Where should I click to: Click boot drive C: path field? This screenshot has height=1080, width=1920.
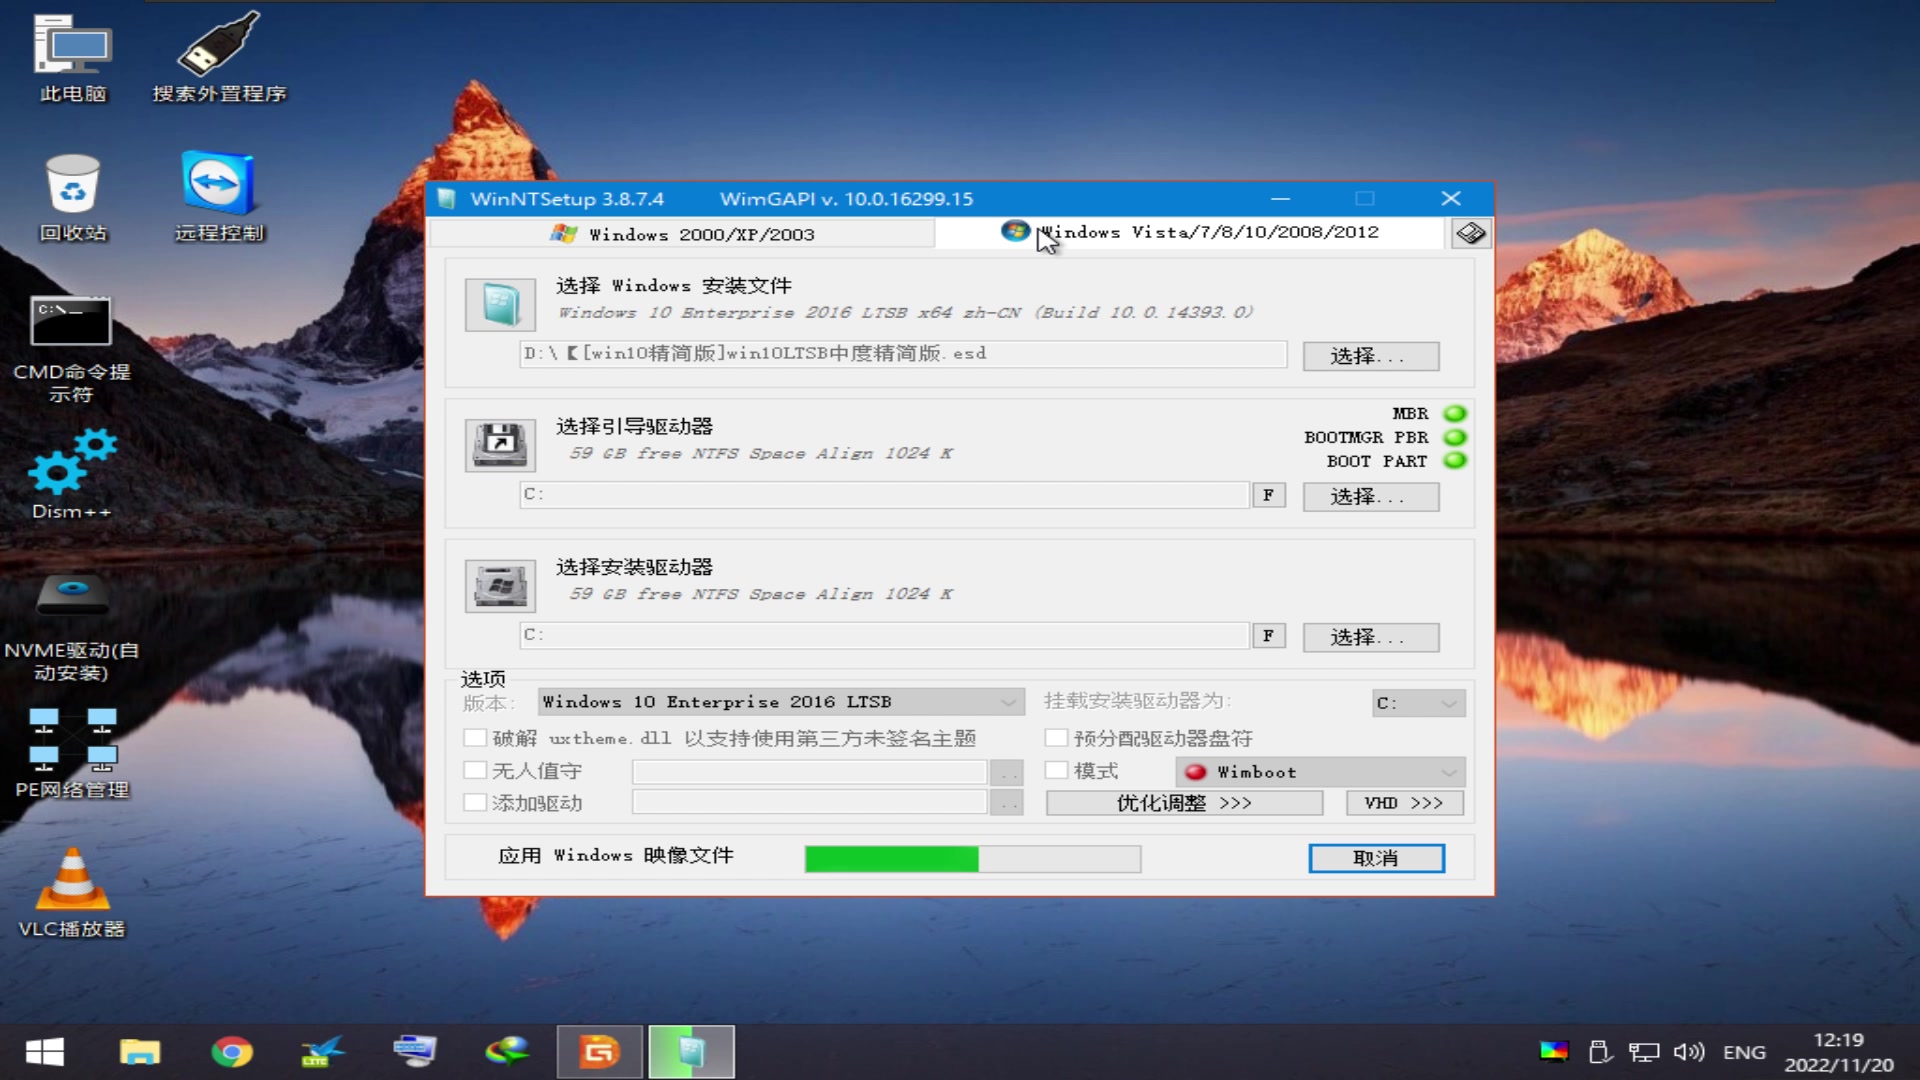(884, 495)
